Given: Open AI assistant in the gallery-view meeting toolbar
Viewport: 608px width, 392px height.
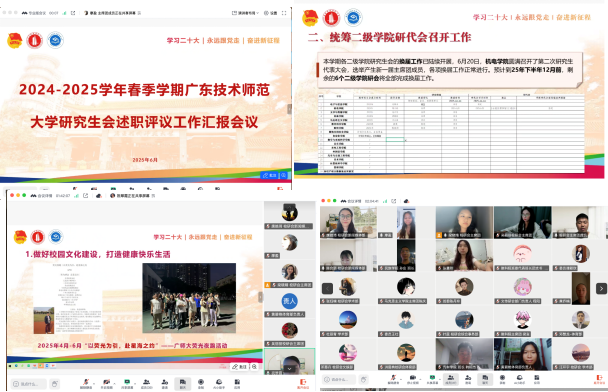Looking at the screenshot, I should [x=520, y=378].
